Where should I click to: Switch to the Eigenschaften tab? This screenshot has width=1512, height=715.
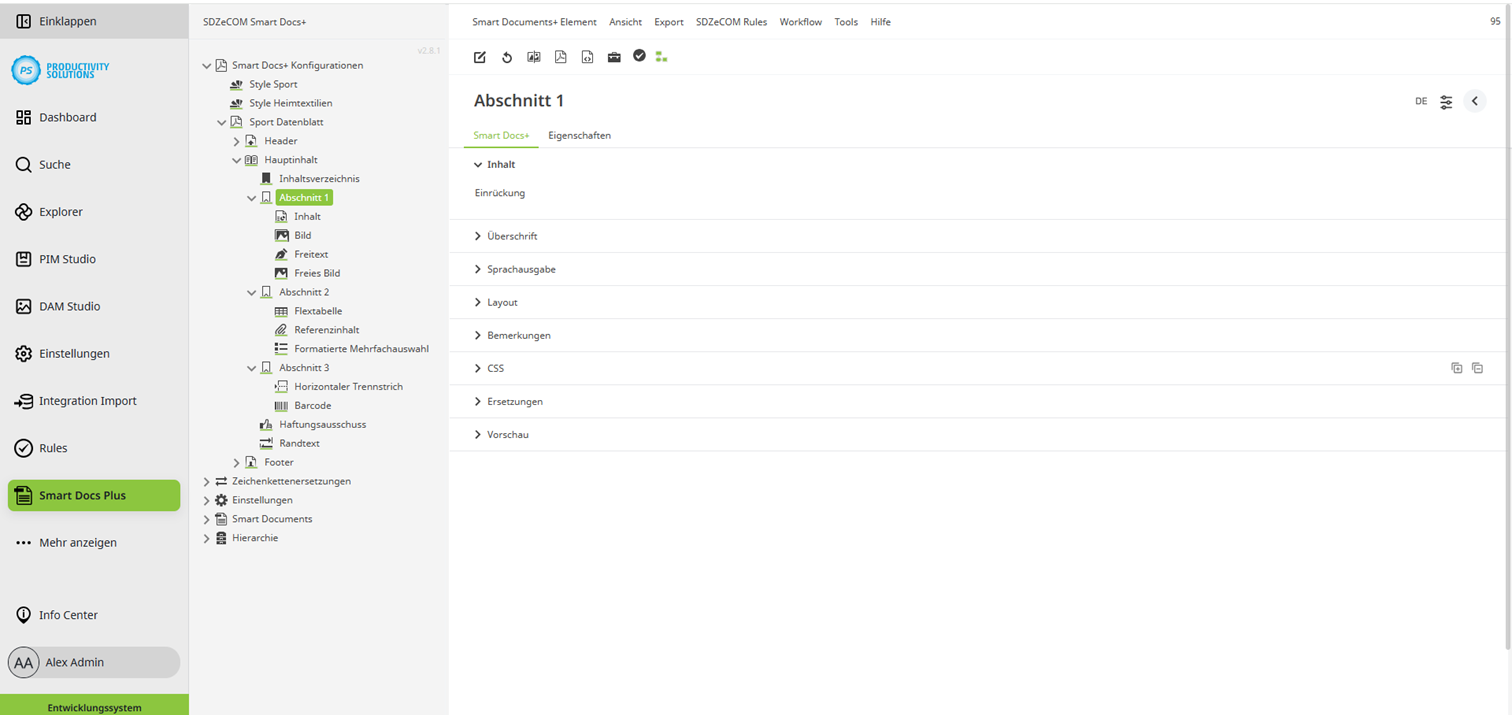coord(580,135)
